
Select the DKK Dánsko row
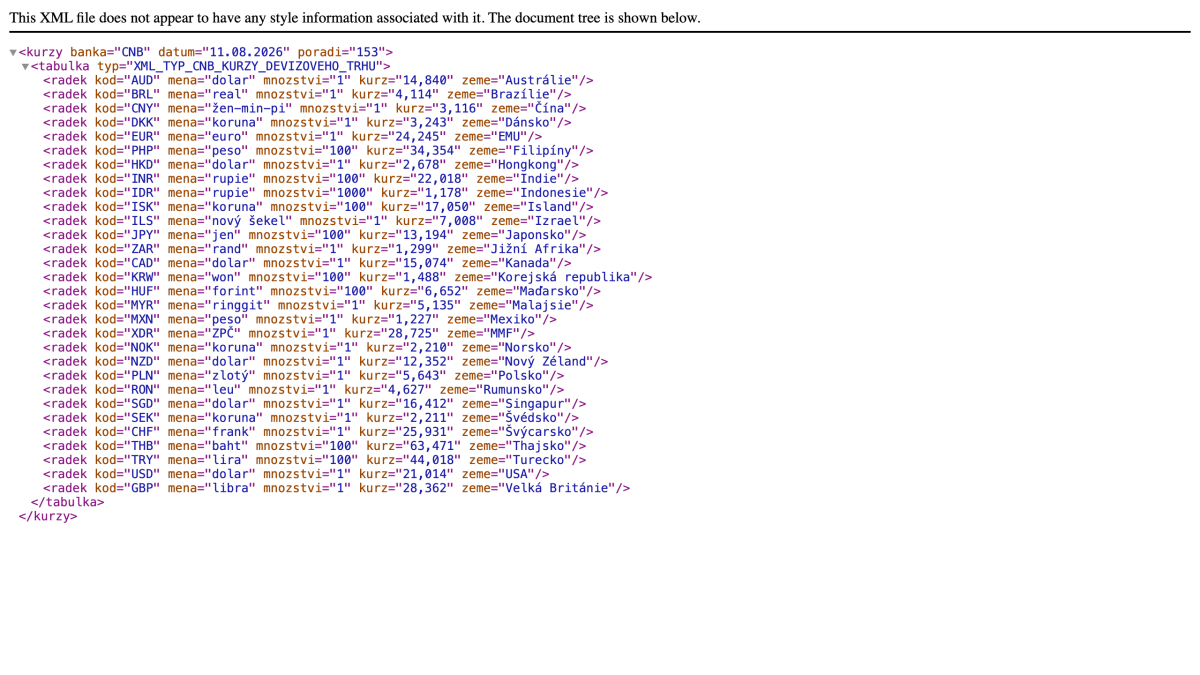coord(307,122)
